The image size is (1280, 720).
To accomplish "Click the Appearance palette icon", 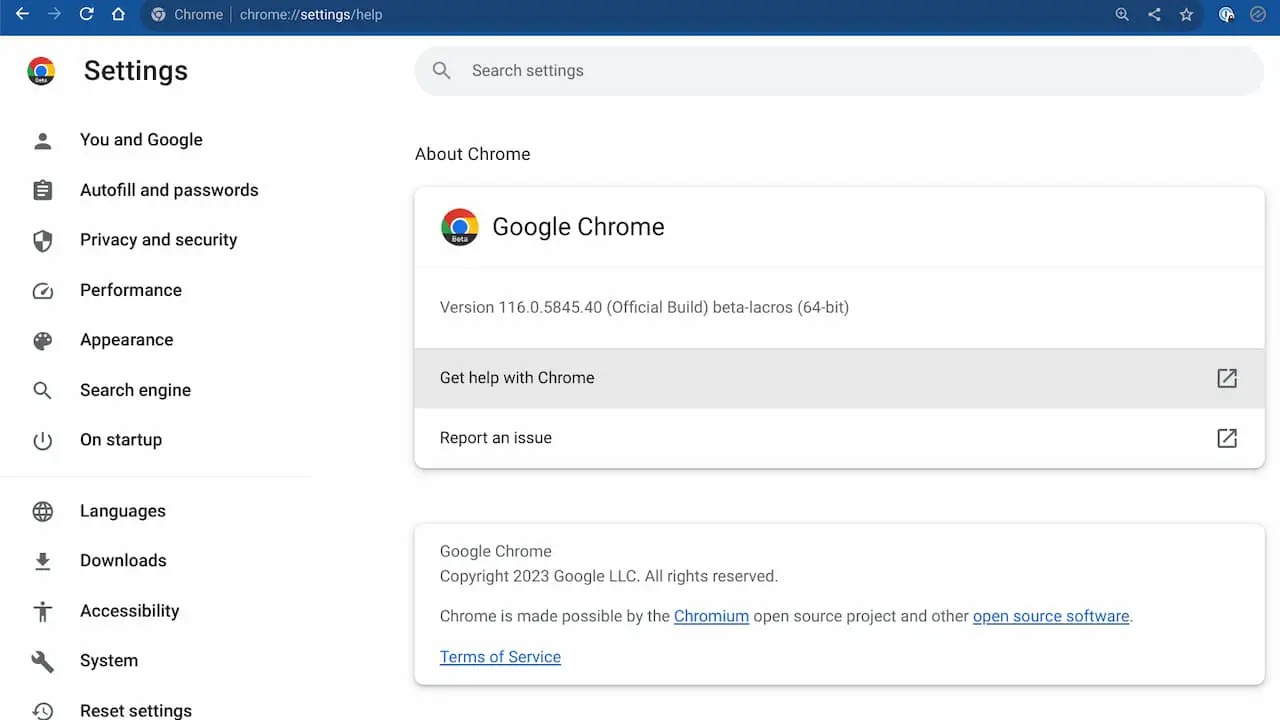I will coord(42,340).
